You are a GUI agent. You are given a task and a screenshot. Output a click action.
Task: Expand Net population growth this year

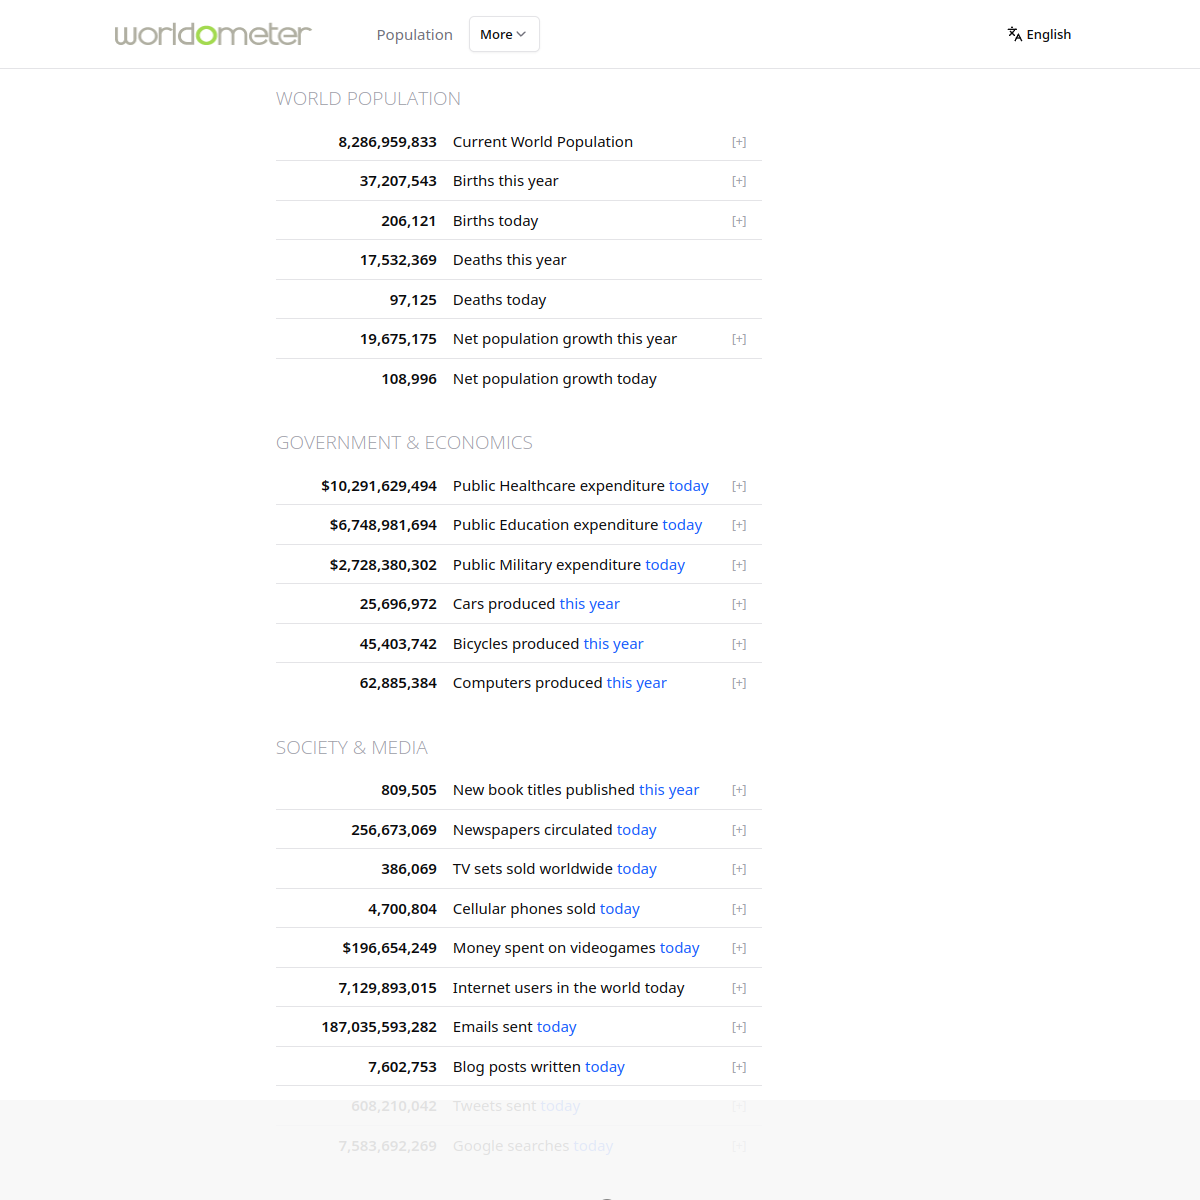pyautogui.click(x=739, y=339)
